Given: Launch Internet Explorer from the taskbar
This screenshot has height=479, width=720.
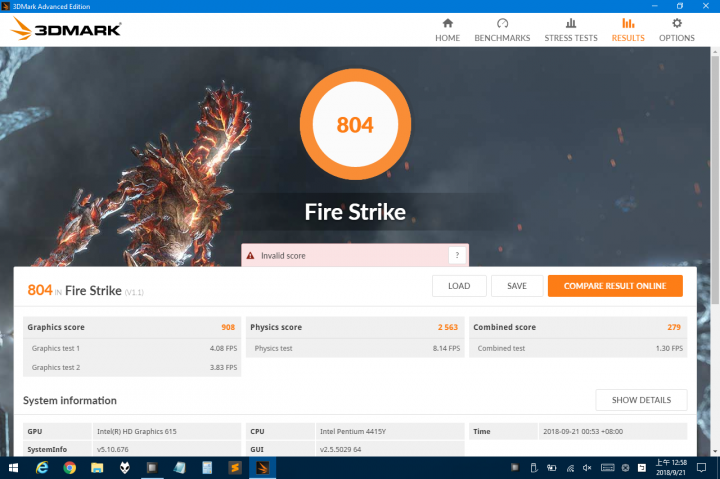Looking at the screenshot, I should tap(42, 468).
